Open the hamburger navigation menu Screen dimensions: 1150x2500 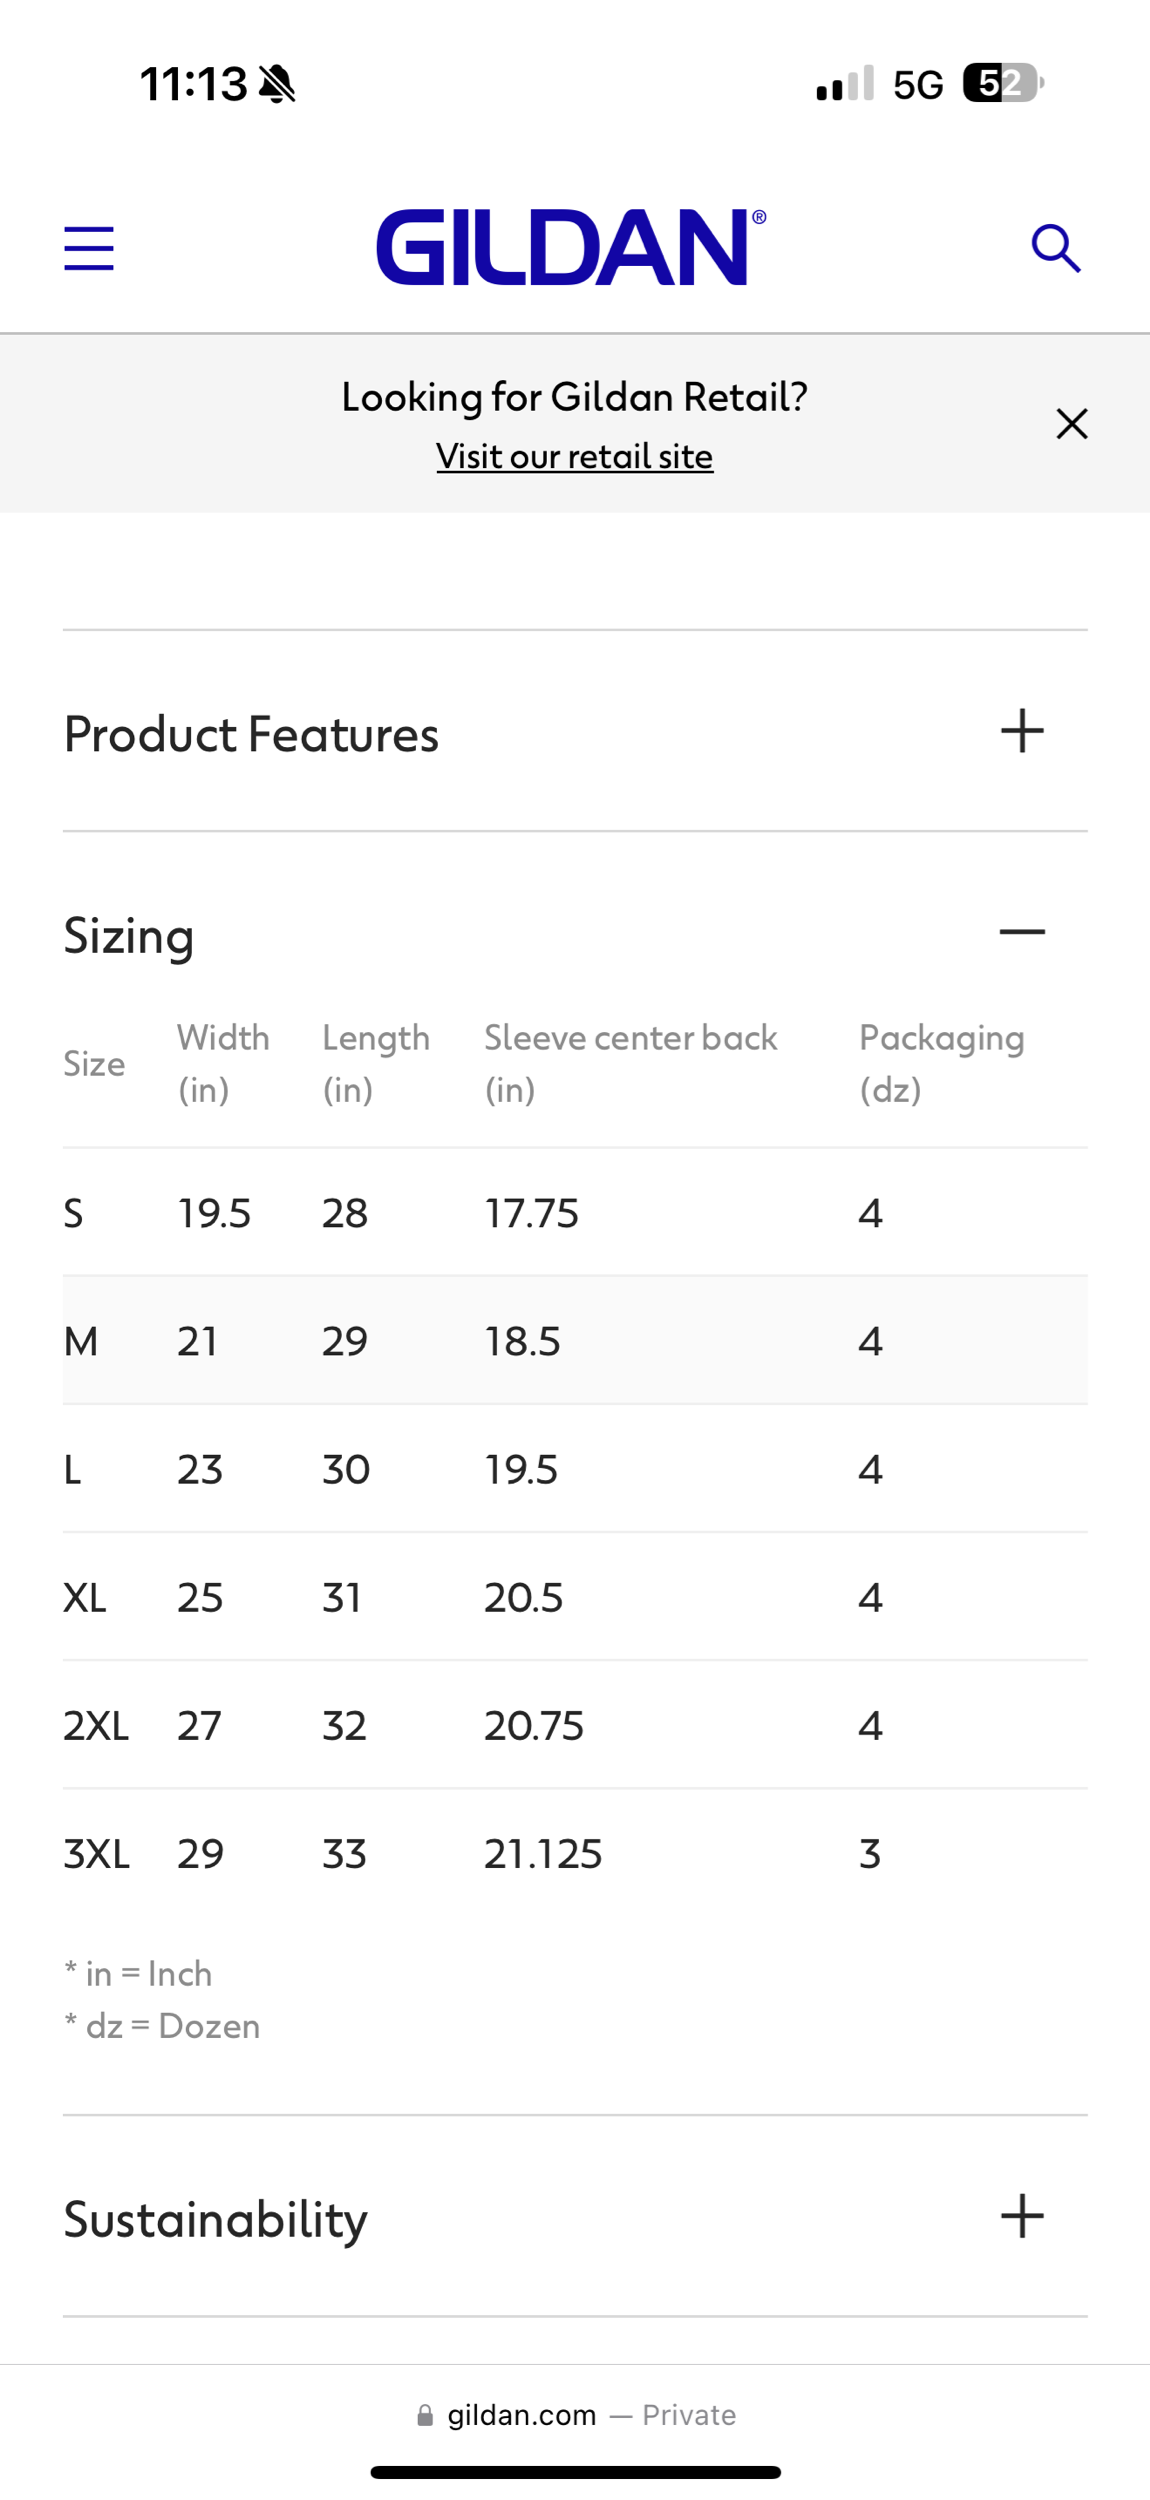(89, 248)
